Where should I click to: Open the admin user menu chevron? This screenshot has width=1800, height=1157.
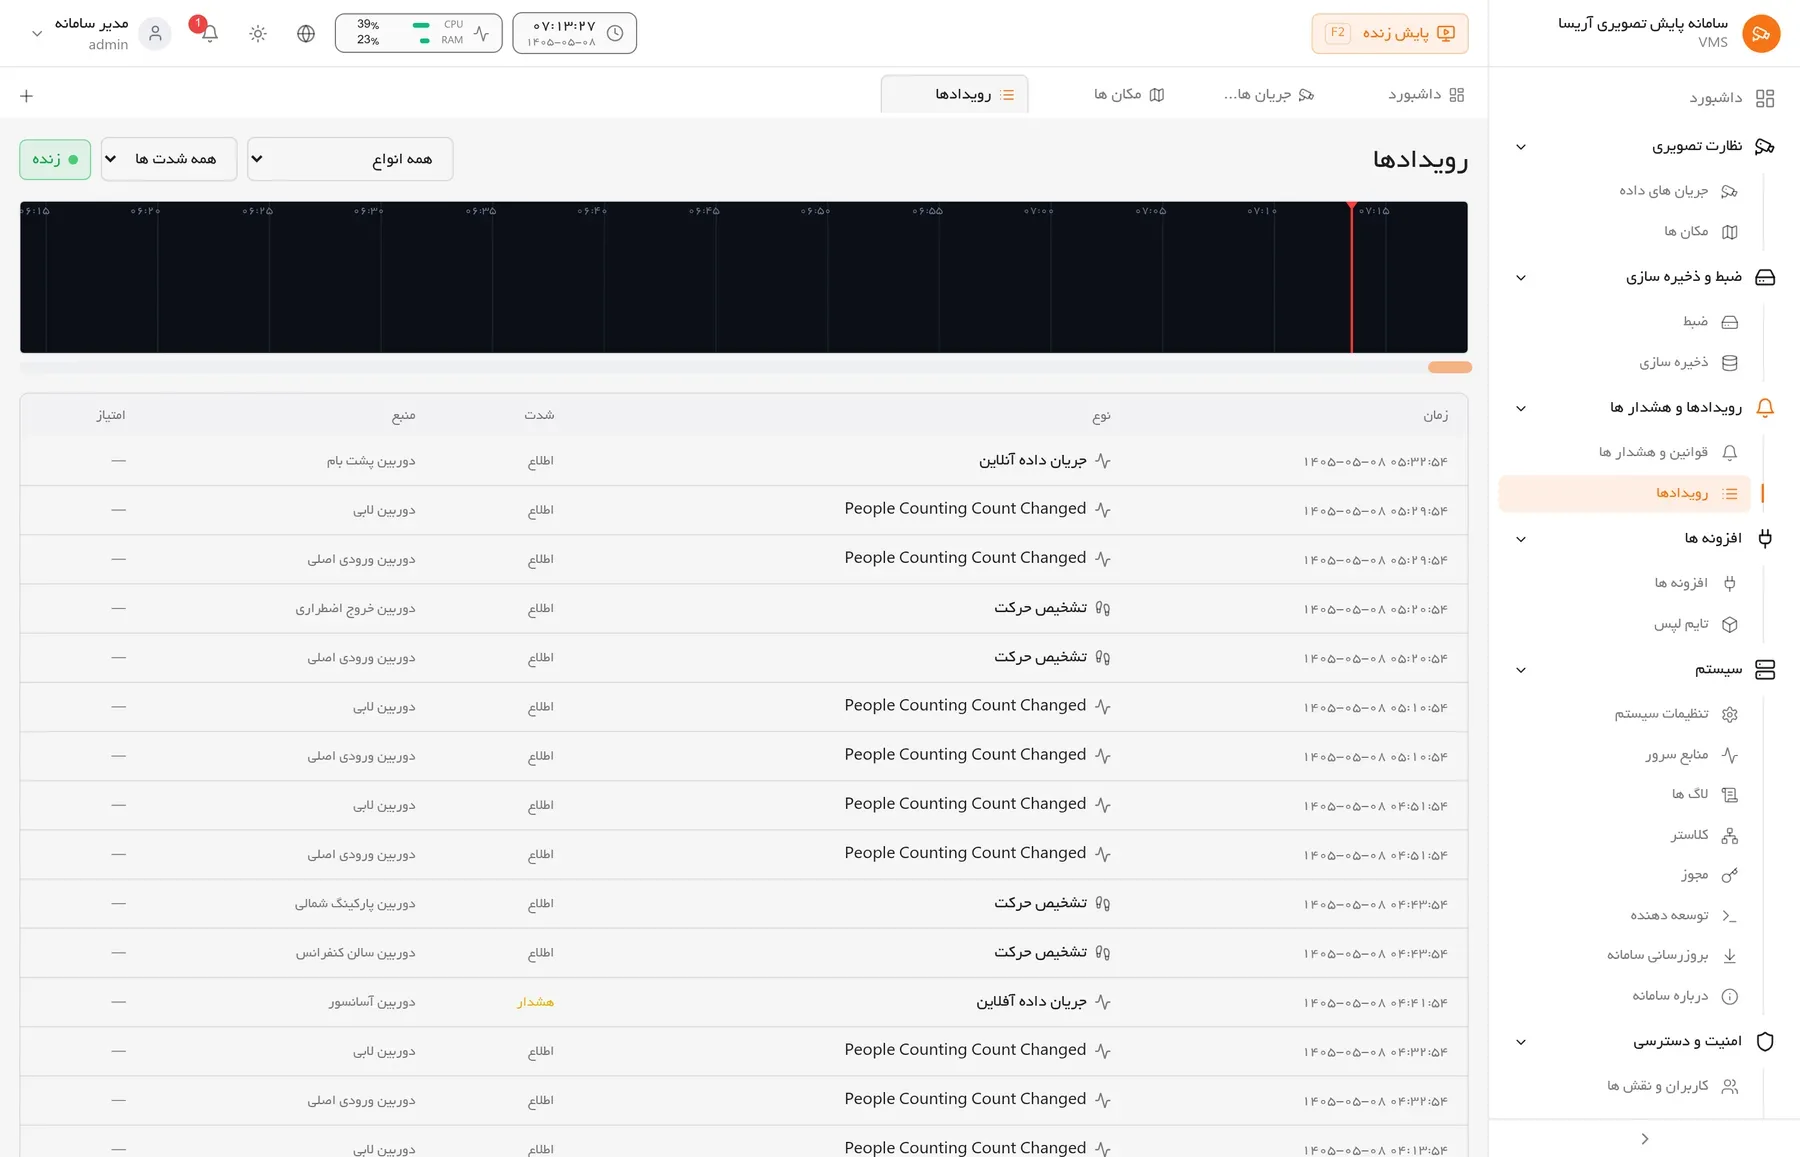pos(37,33)
